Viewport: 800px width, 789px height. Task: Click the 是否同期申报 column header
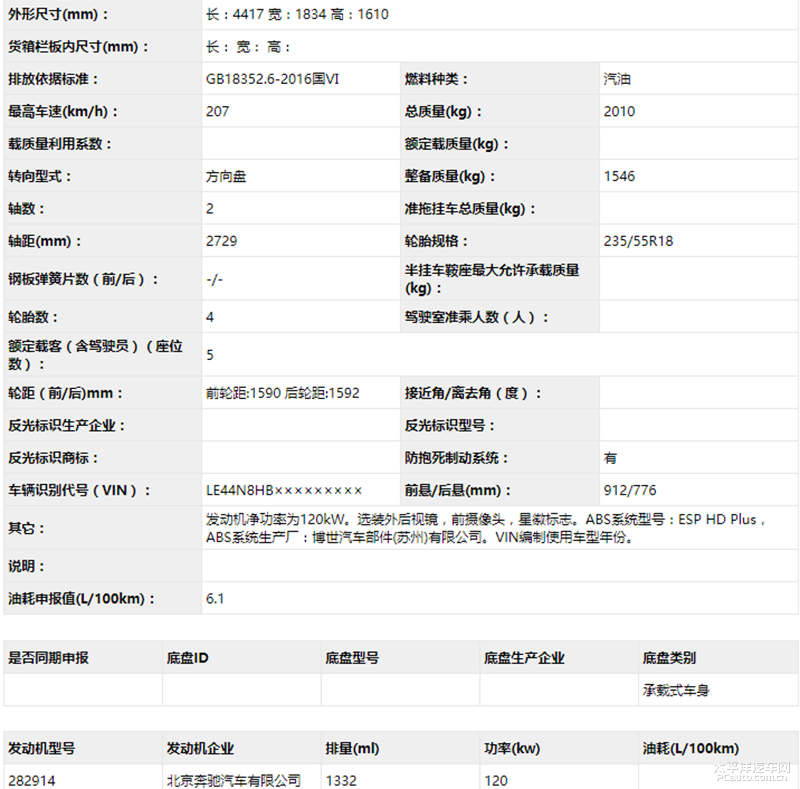click(48, 658)
